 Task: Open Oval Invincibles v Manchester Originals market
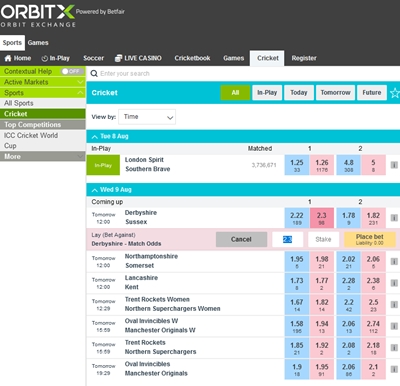coord(156,369)
